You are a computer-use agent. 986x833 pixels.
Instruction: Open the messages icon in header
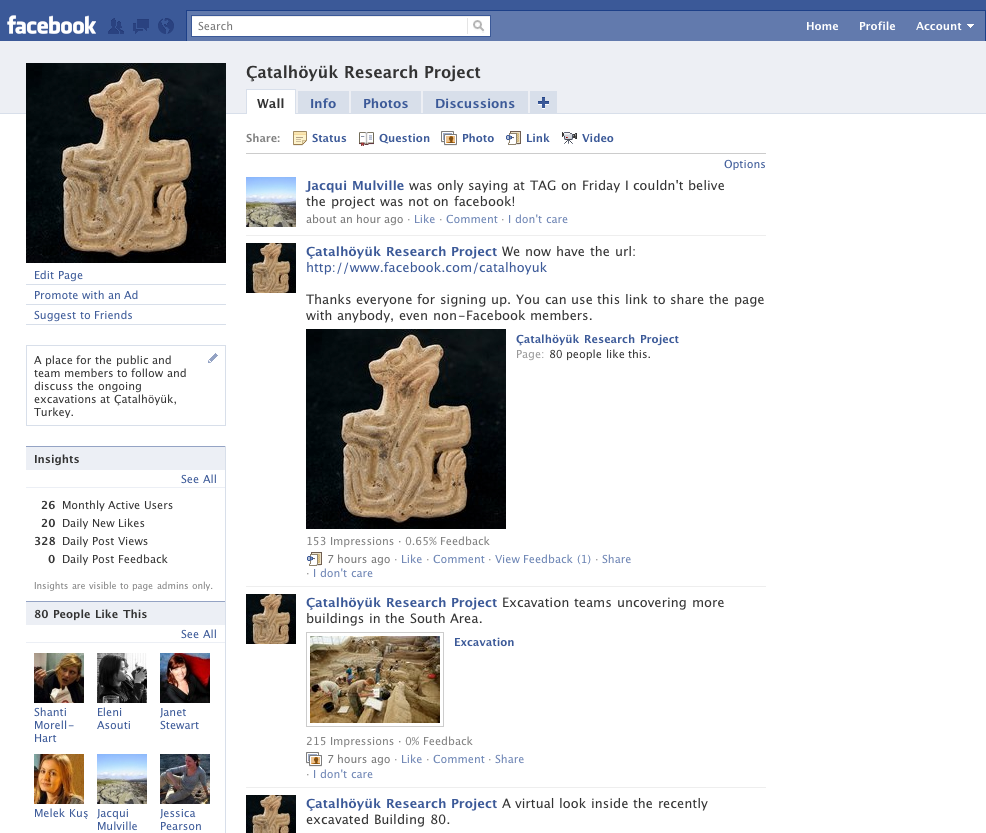point(141,26)
